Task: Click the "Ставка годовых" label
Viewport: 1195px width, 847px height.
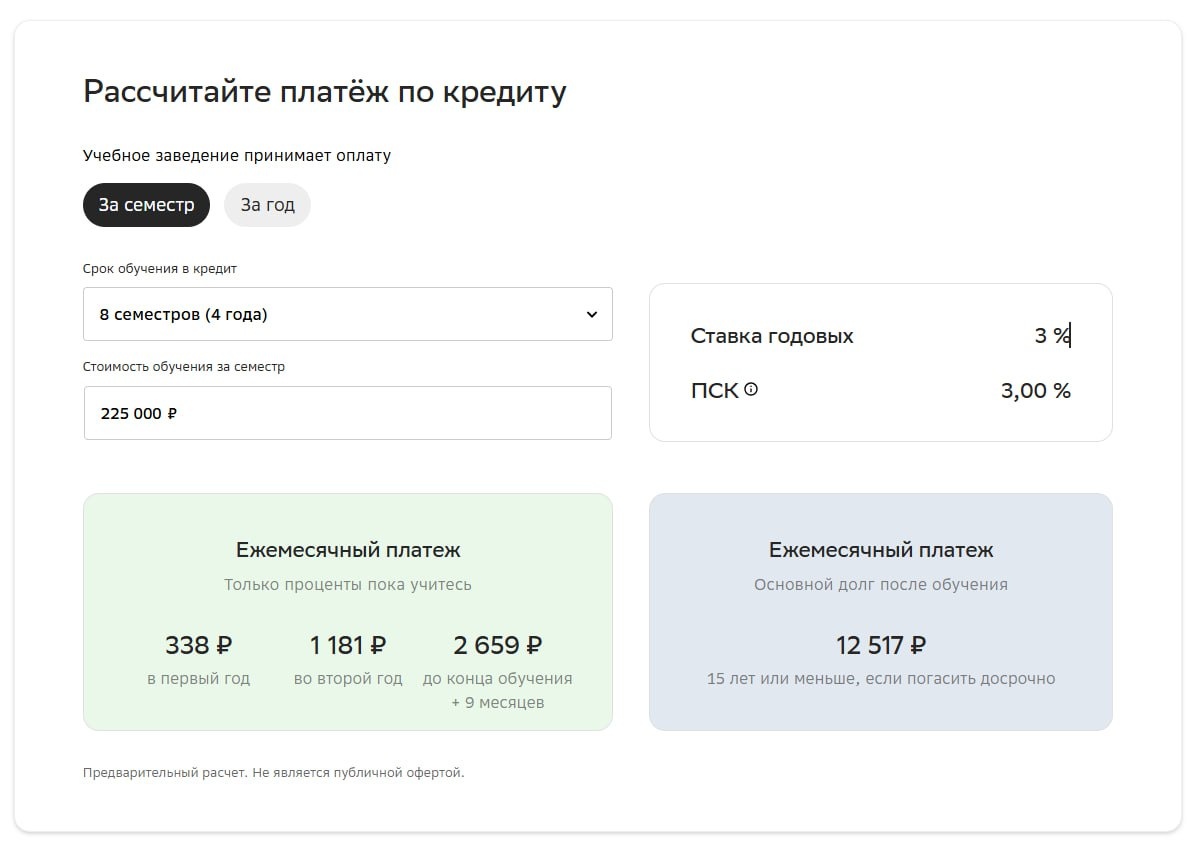Action: tap(772, 336)
